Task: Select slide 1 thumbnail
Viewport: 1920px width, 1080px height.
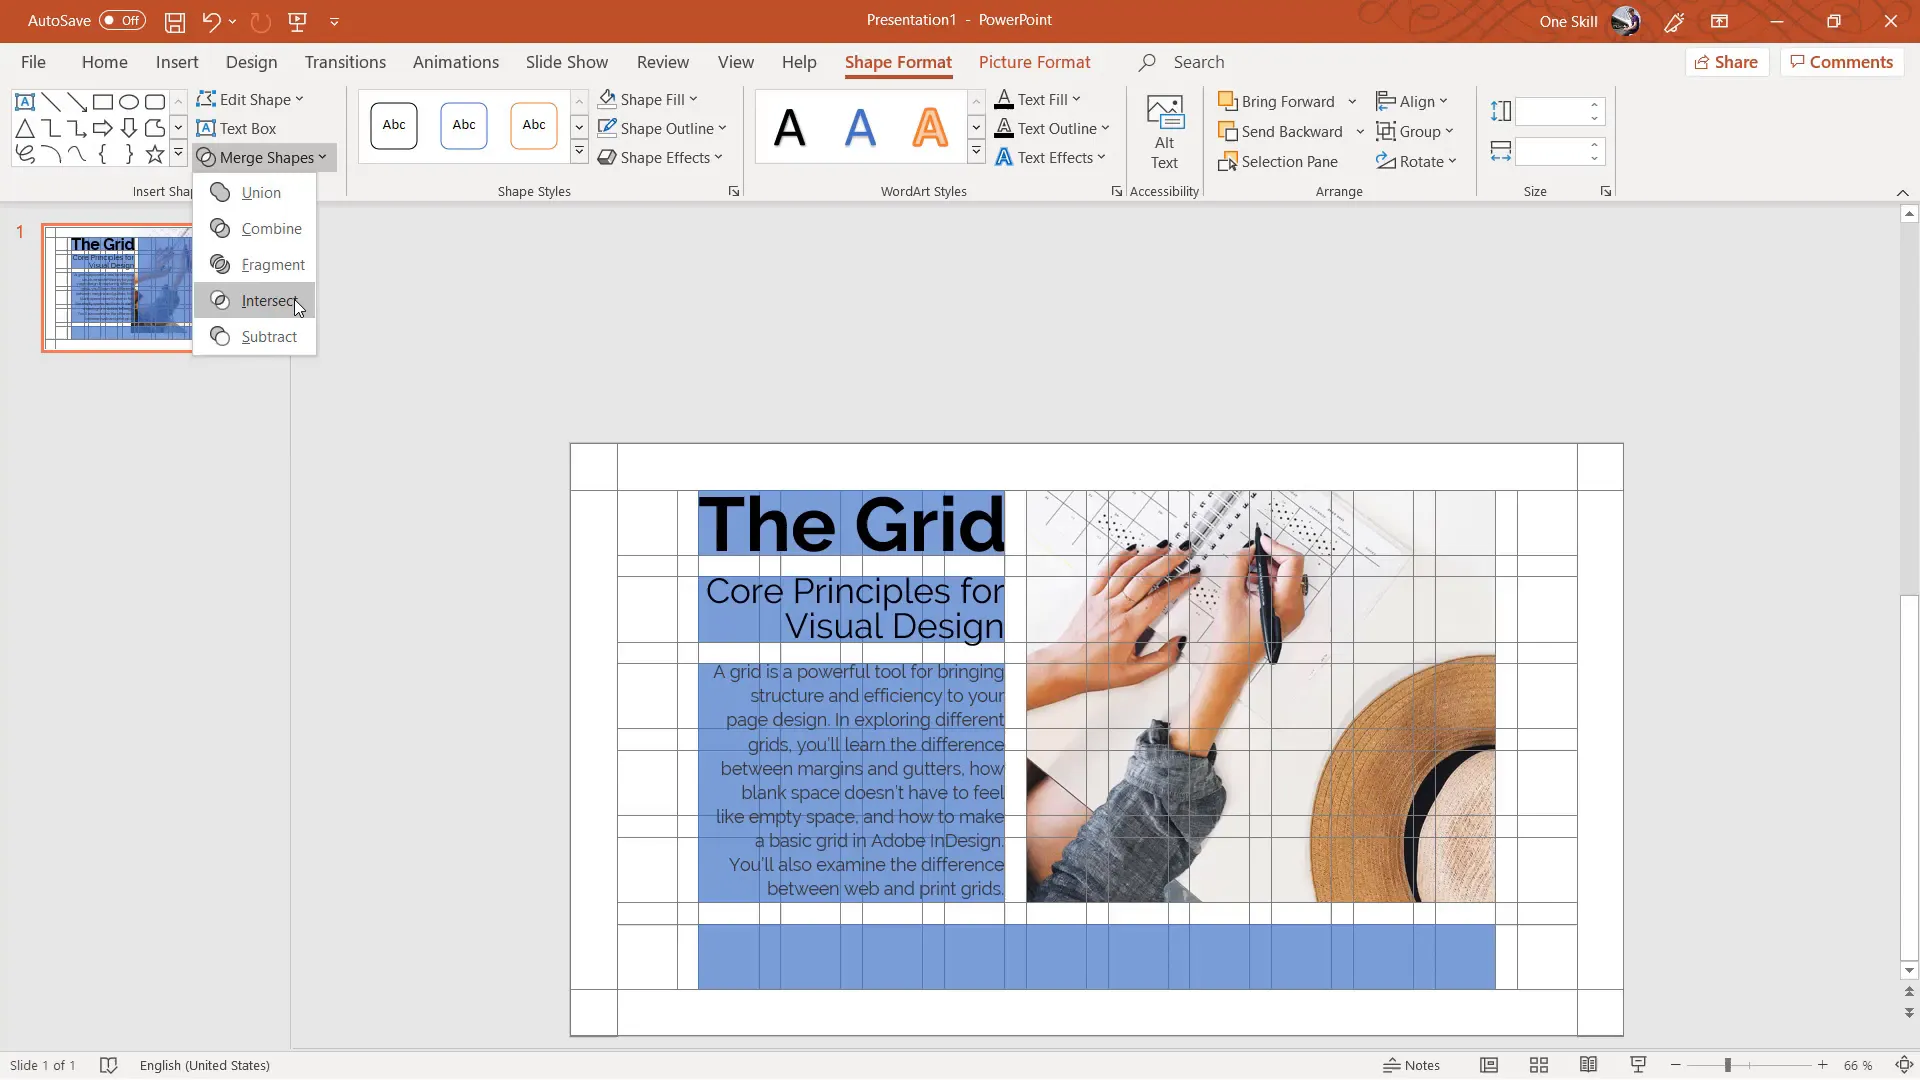Action: [x=118, y=288]
